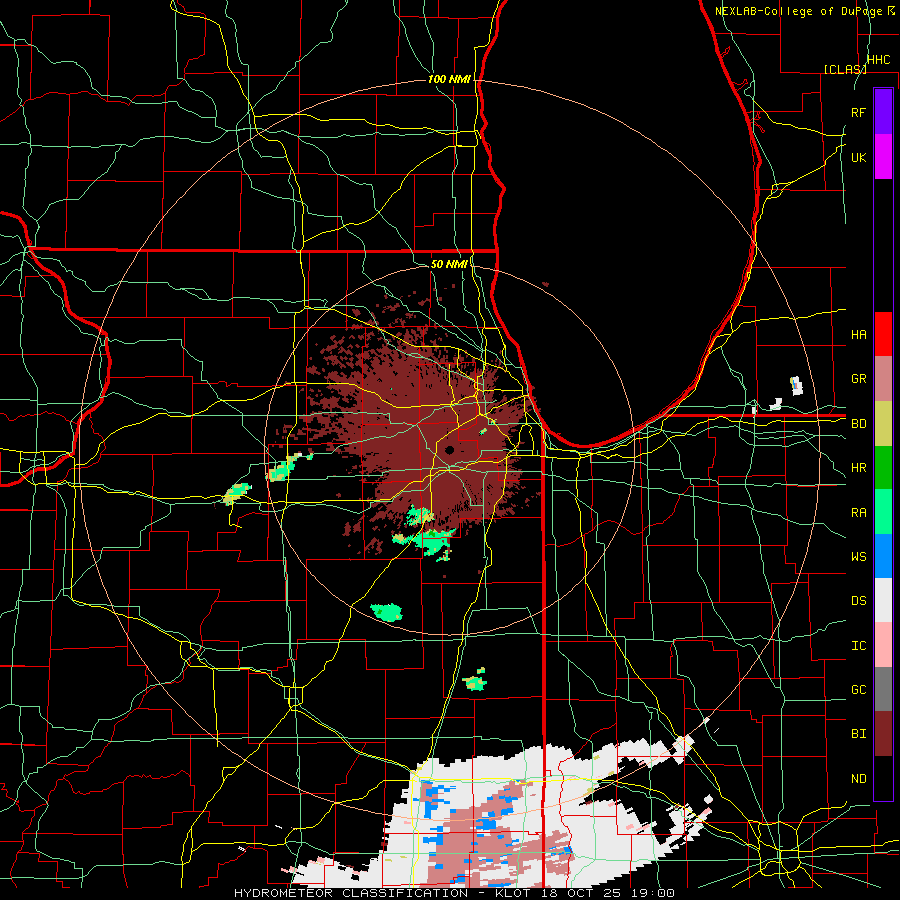Select the BD yellow-olive legend swatch
900x900 pixels.
883,424
